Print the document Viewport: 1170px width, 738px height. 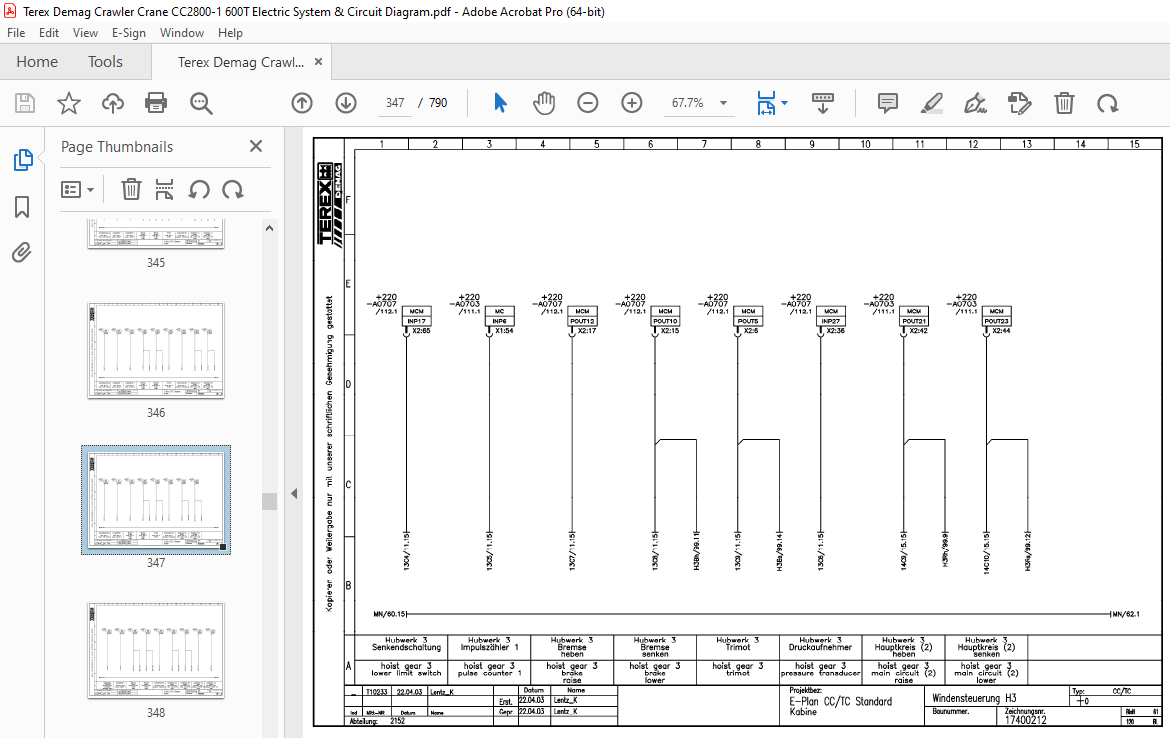tap(156, 103)
